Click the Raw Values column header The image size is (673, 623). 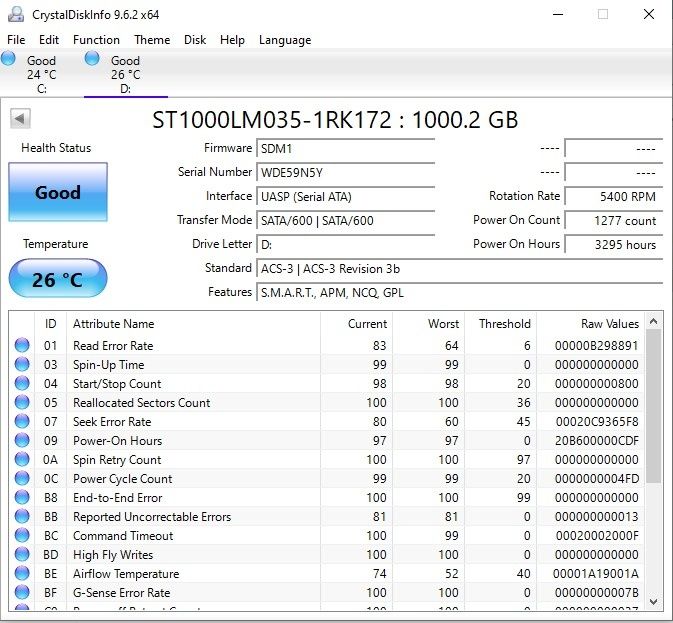coord(609,324)
